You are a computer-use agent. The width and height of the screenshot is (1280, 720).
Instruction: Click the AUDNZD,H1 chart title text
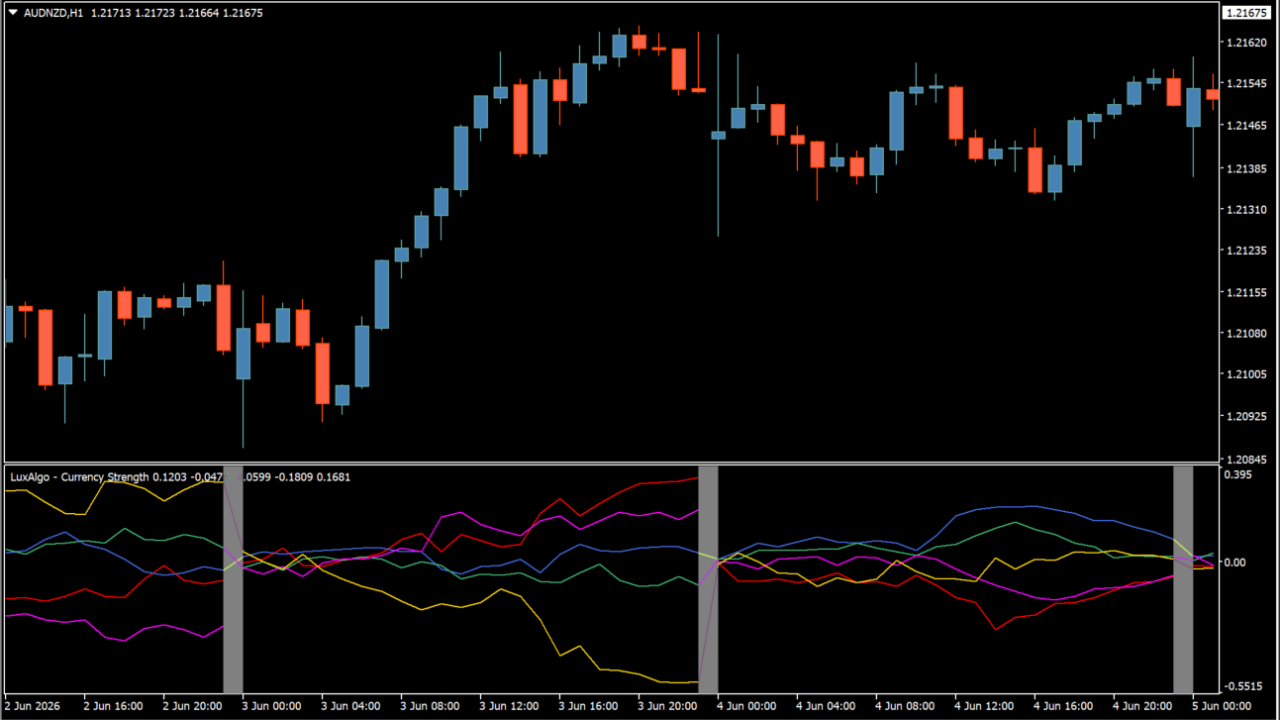point(54,13)
